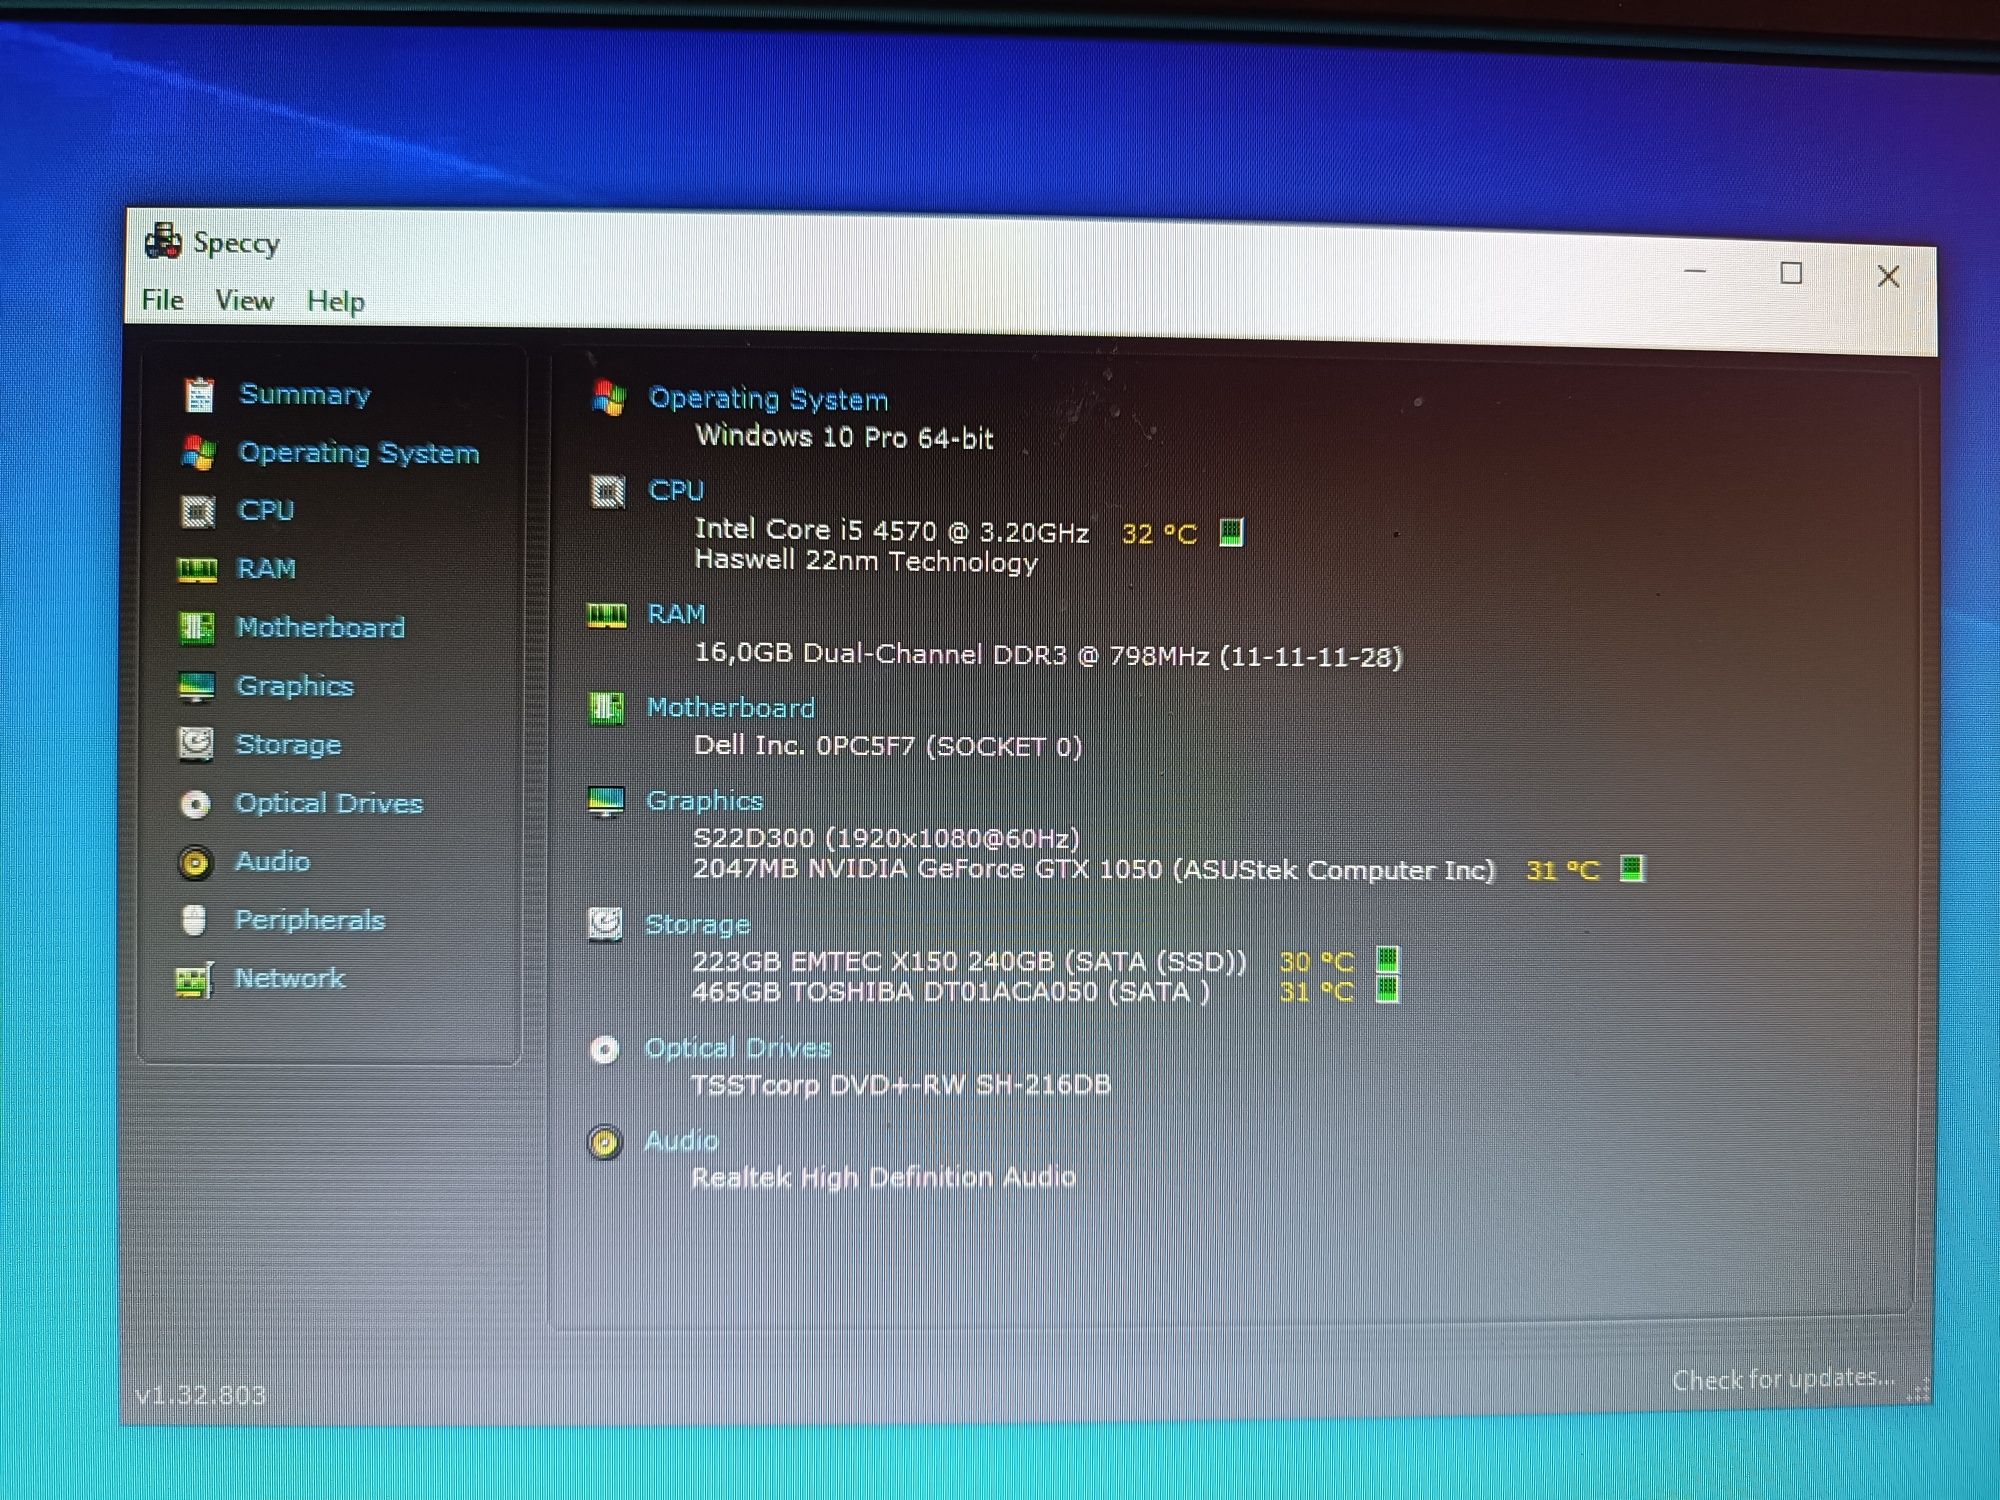Click the TSSTcorp DVD+-RW SH-216DB line
Image resolution: width=2000 pixels, height=1500 pixels.
tap(901, 1085)
